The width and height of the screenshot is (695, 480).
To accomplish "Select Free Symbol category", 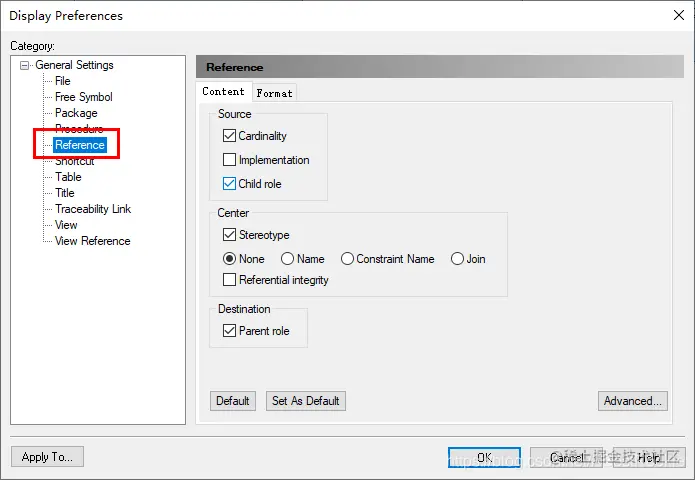I will [x=83, y=97].
